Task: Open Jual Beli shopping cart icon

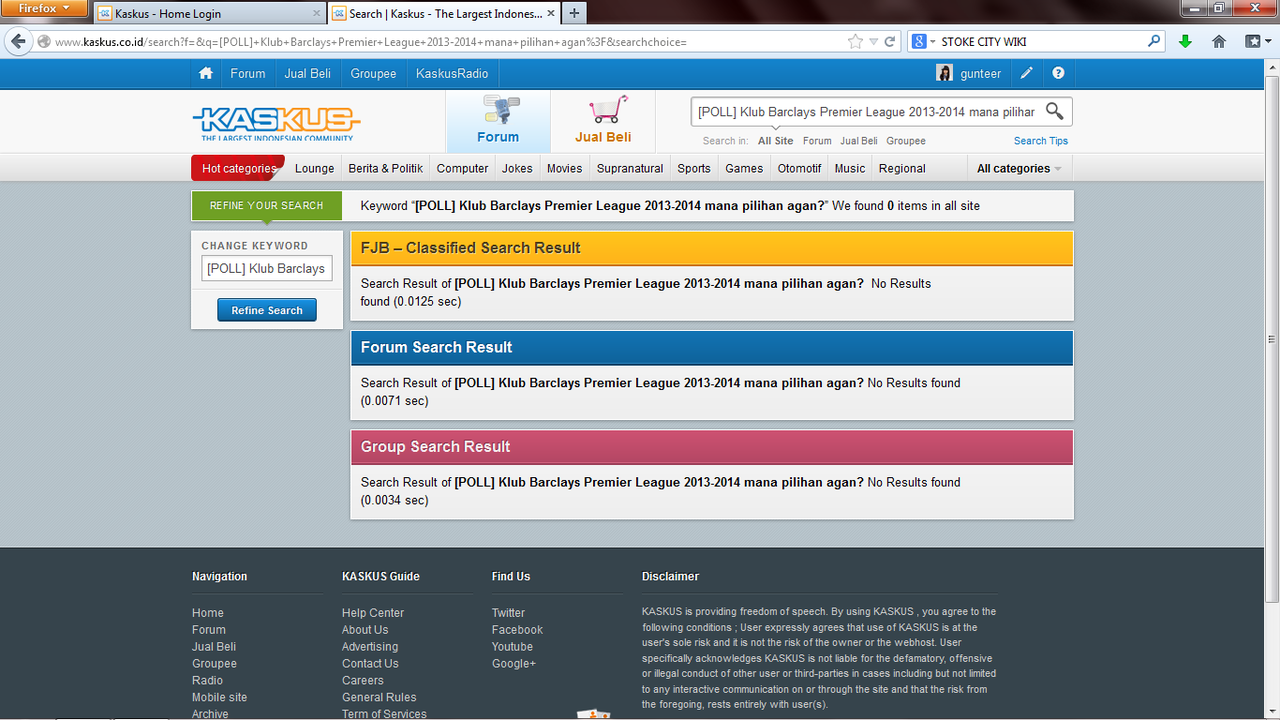Action: pyautogui.click(x=607, y=110)
